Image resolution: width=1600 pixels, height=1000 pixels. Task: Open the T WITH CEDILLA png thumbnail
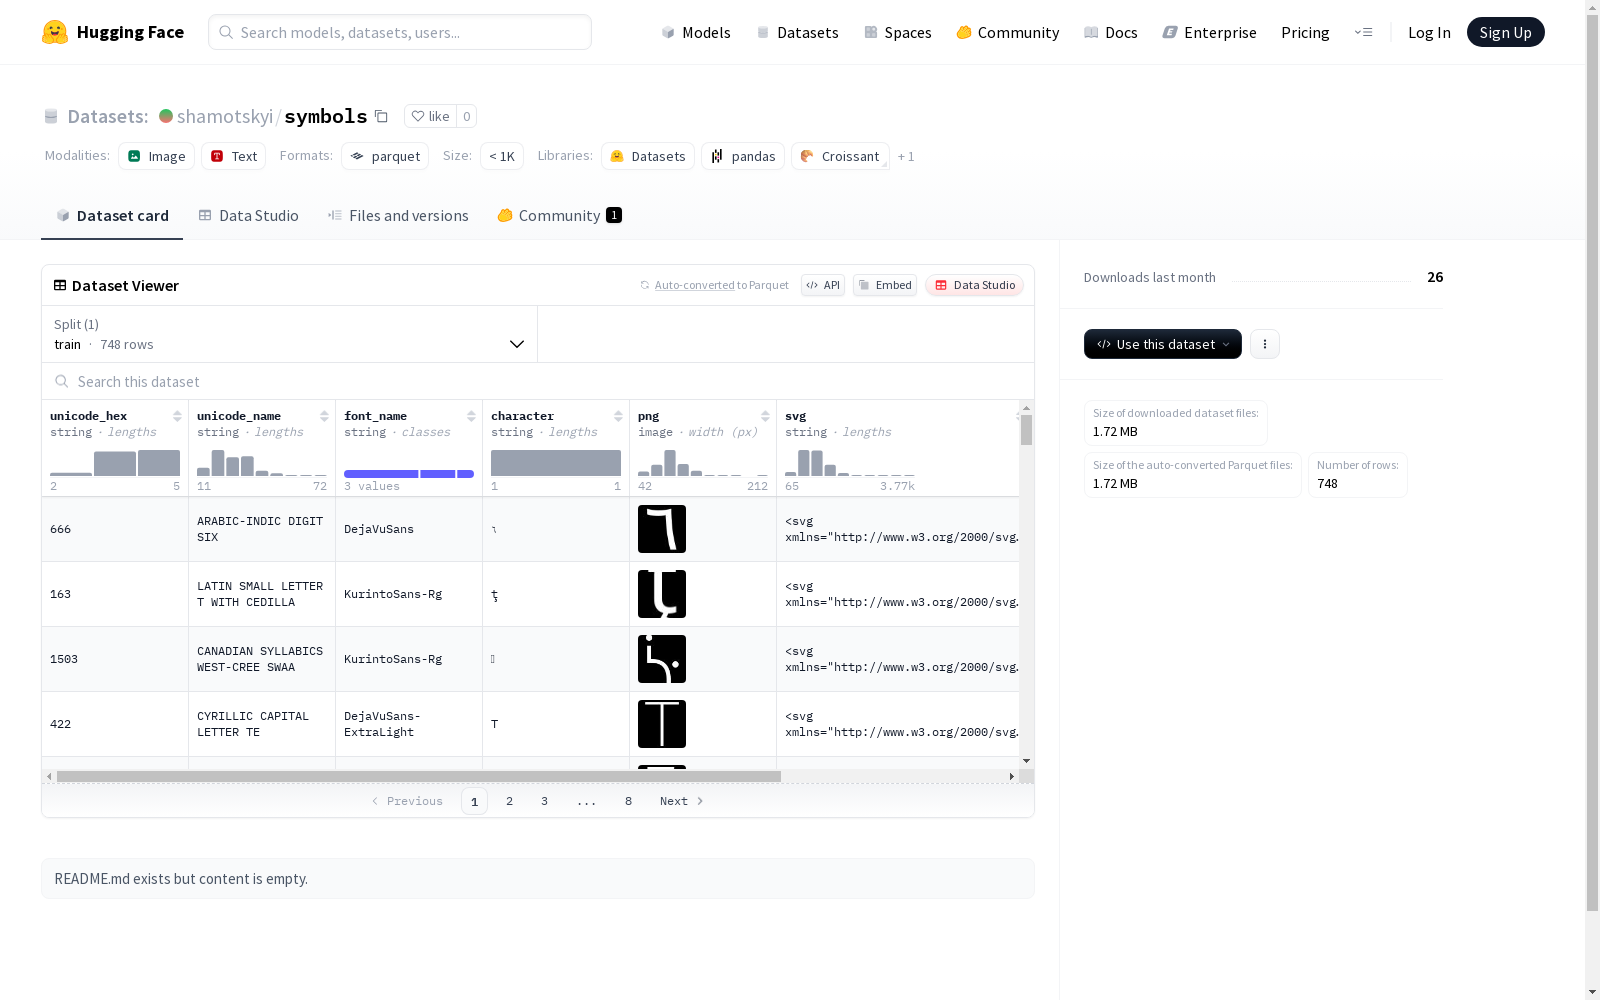[662, 594]
